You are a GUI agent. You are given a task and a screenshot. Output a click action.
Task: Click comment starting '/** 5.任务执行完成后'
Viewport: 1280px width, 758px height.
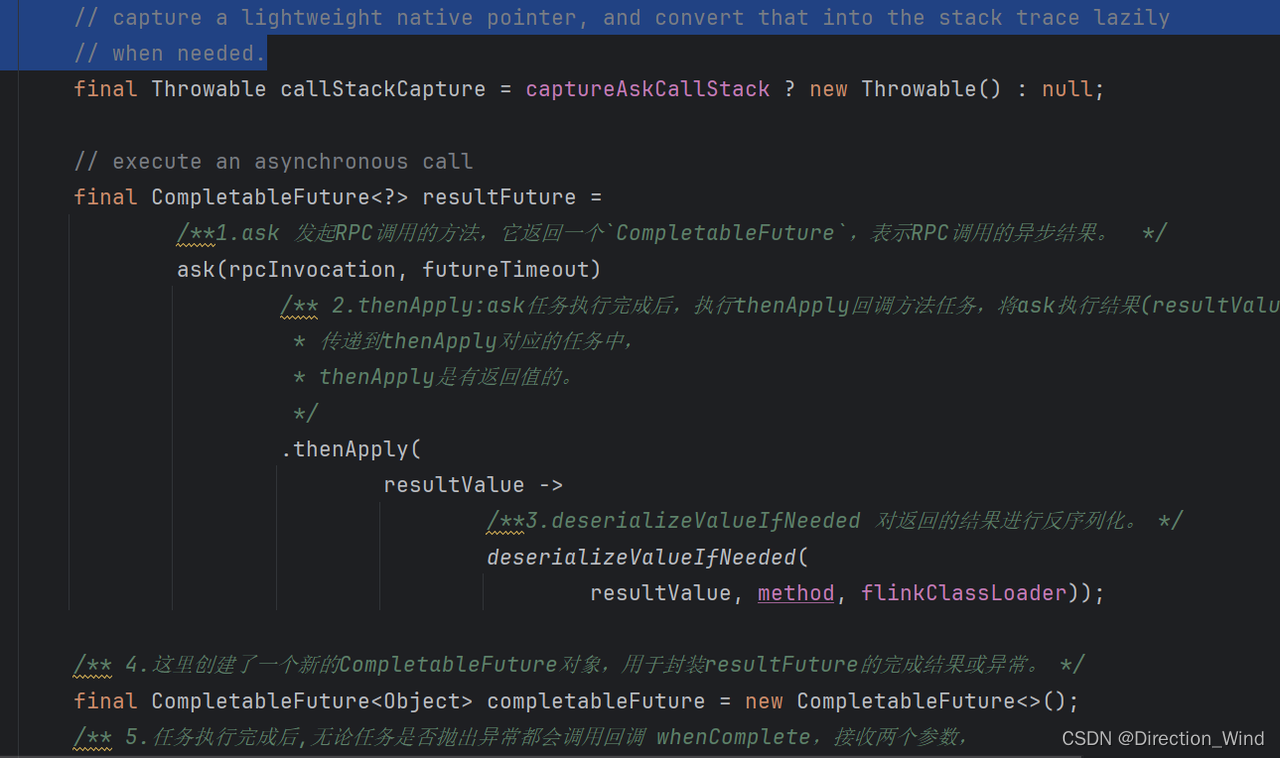point(520,737)
